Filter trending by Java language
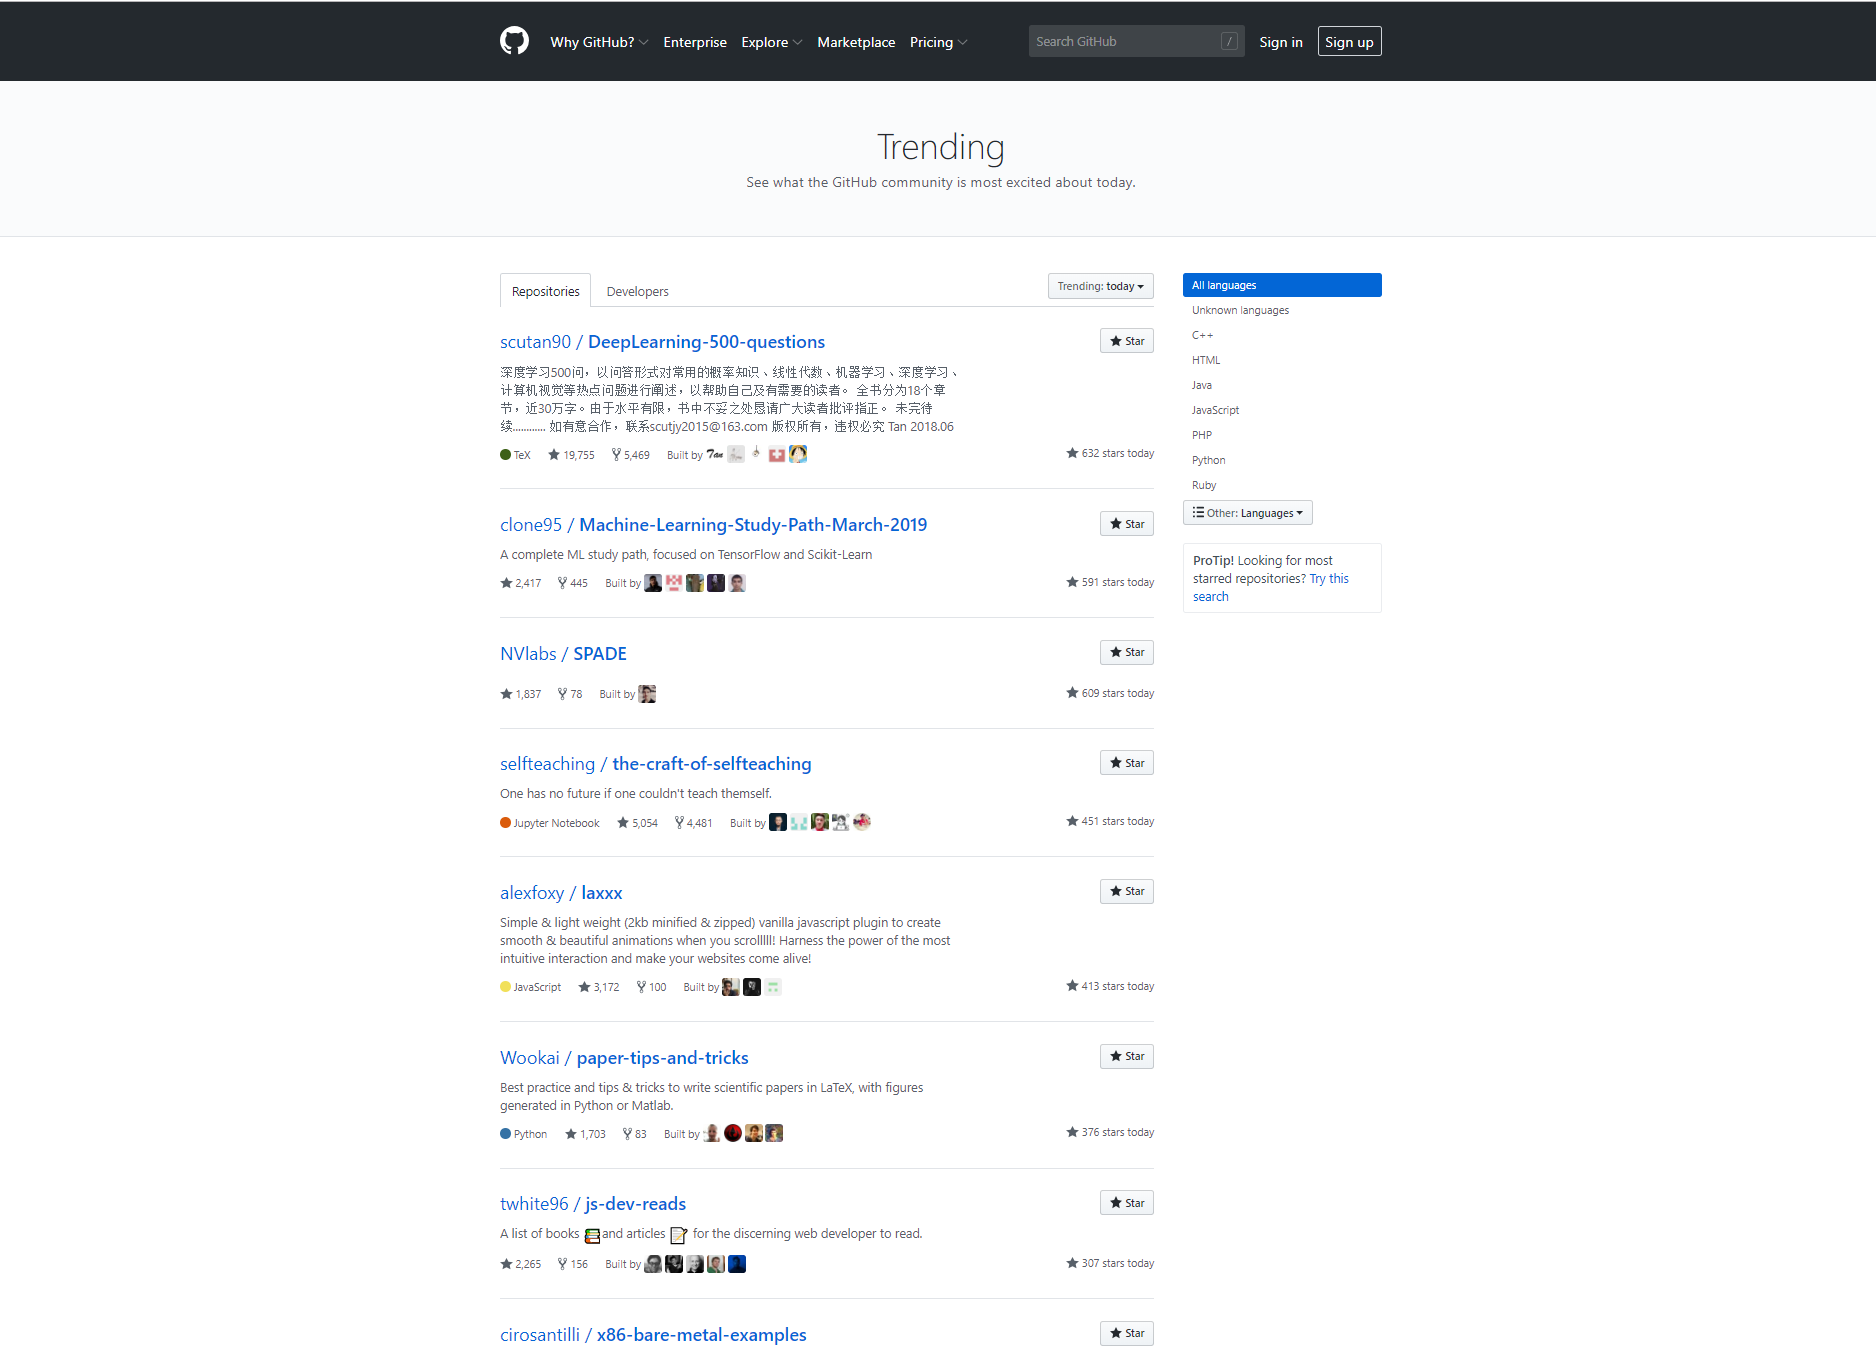The image size is (1876, 1354). coord(1282,385)
